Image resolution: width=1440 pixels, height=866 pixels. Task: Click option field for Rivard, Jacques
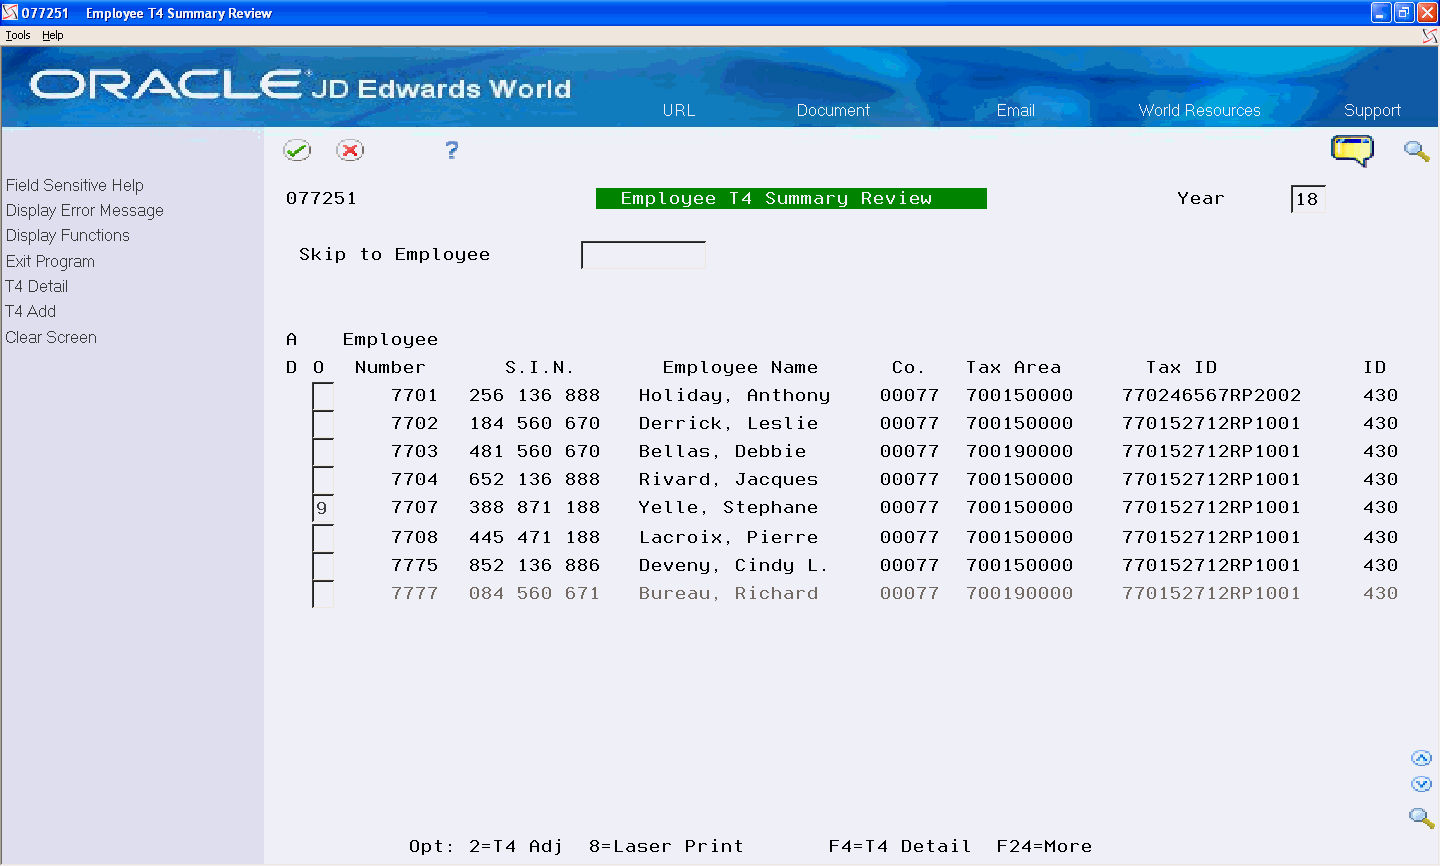[x=323, y=480]
